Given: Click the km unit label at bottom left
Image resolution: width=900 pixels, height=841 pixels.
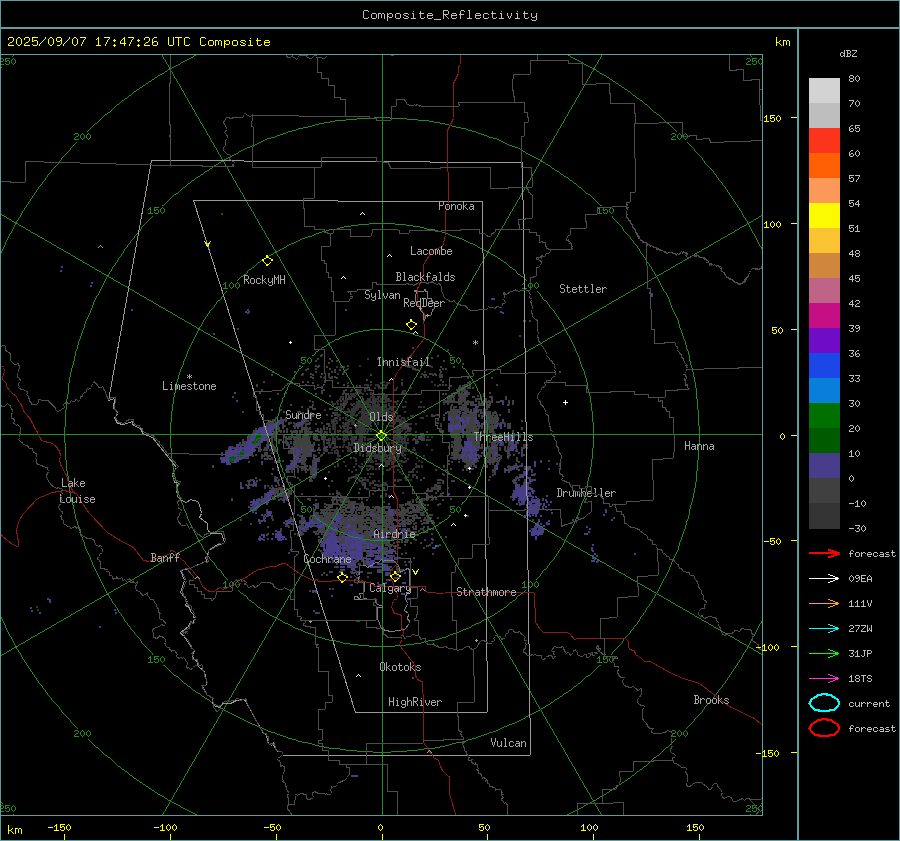Looking at the screenshot, I should coord(14,830).
